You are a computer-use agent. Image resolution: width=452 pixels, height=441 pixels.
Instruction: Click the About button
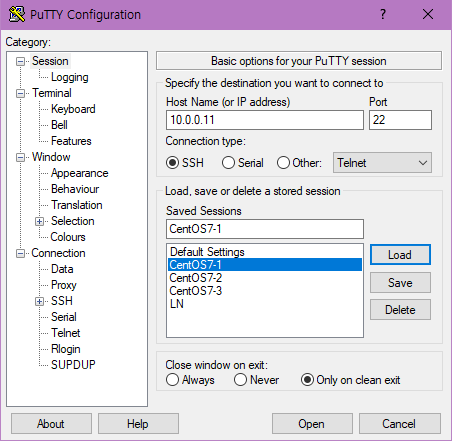51,424
